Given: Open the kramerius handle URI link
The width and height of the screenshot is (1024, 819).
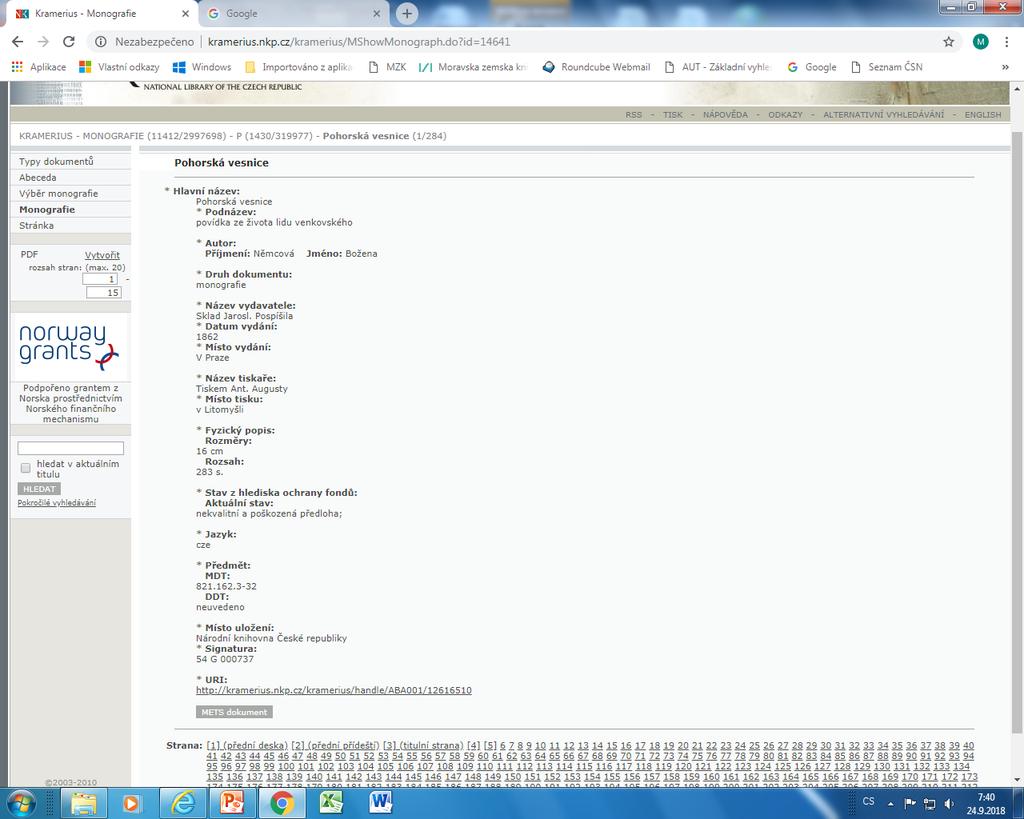Looking at the screenshot, I should [334, 690].
